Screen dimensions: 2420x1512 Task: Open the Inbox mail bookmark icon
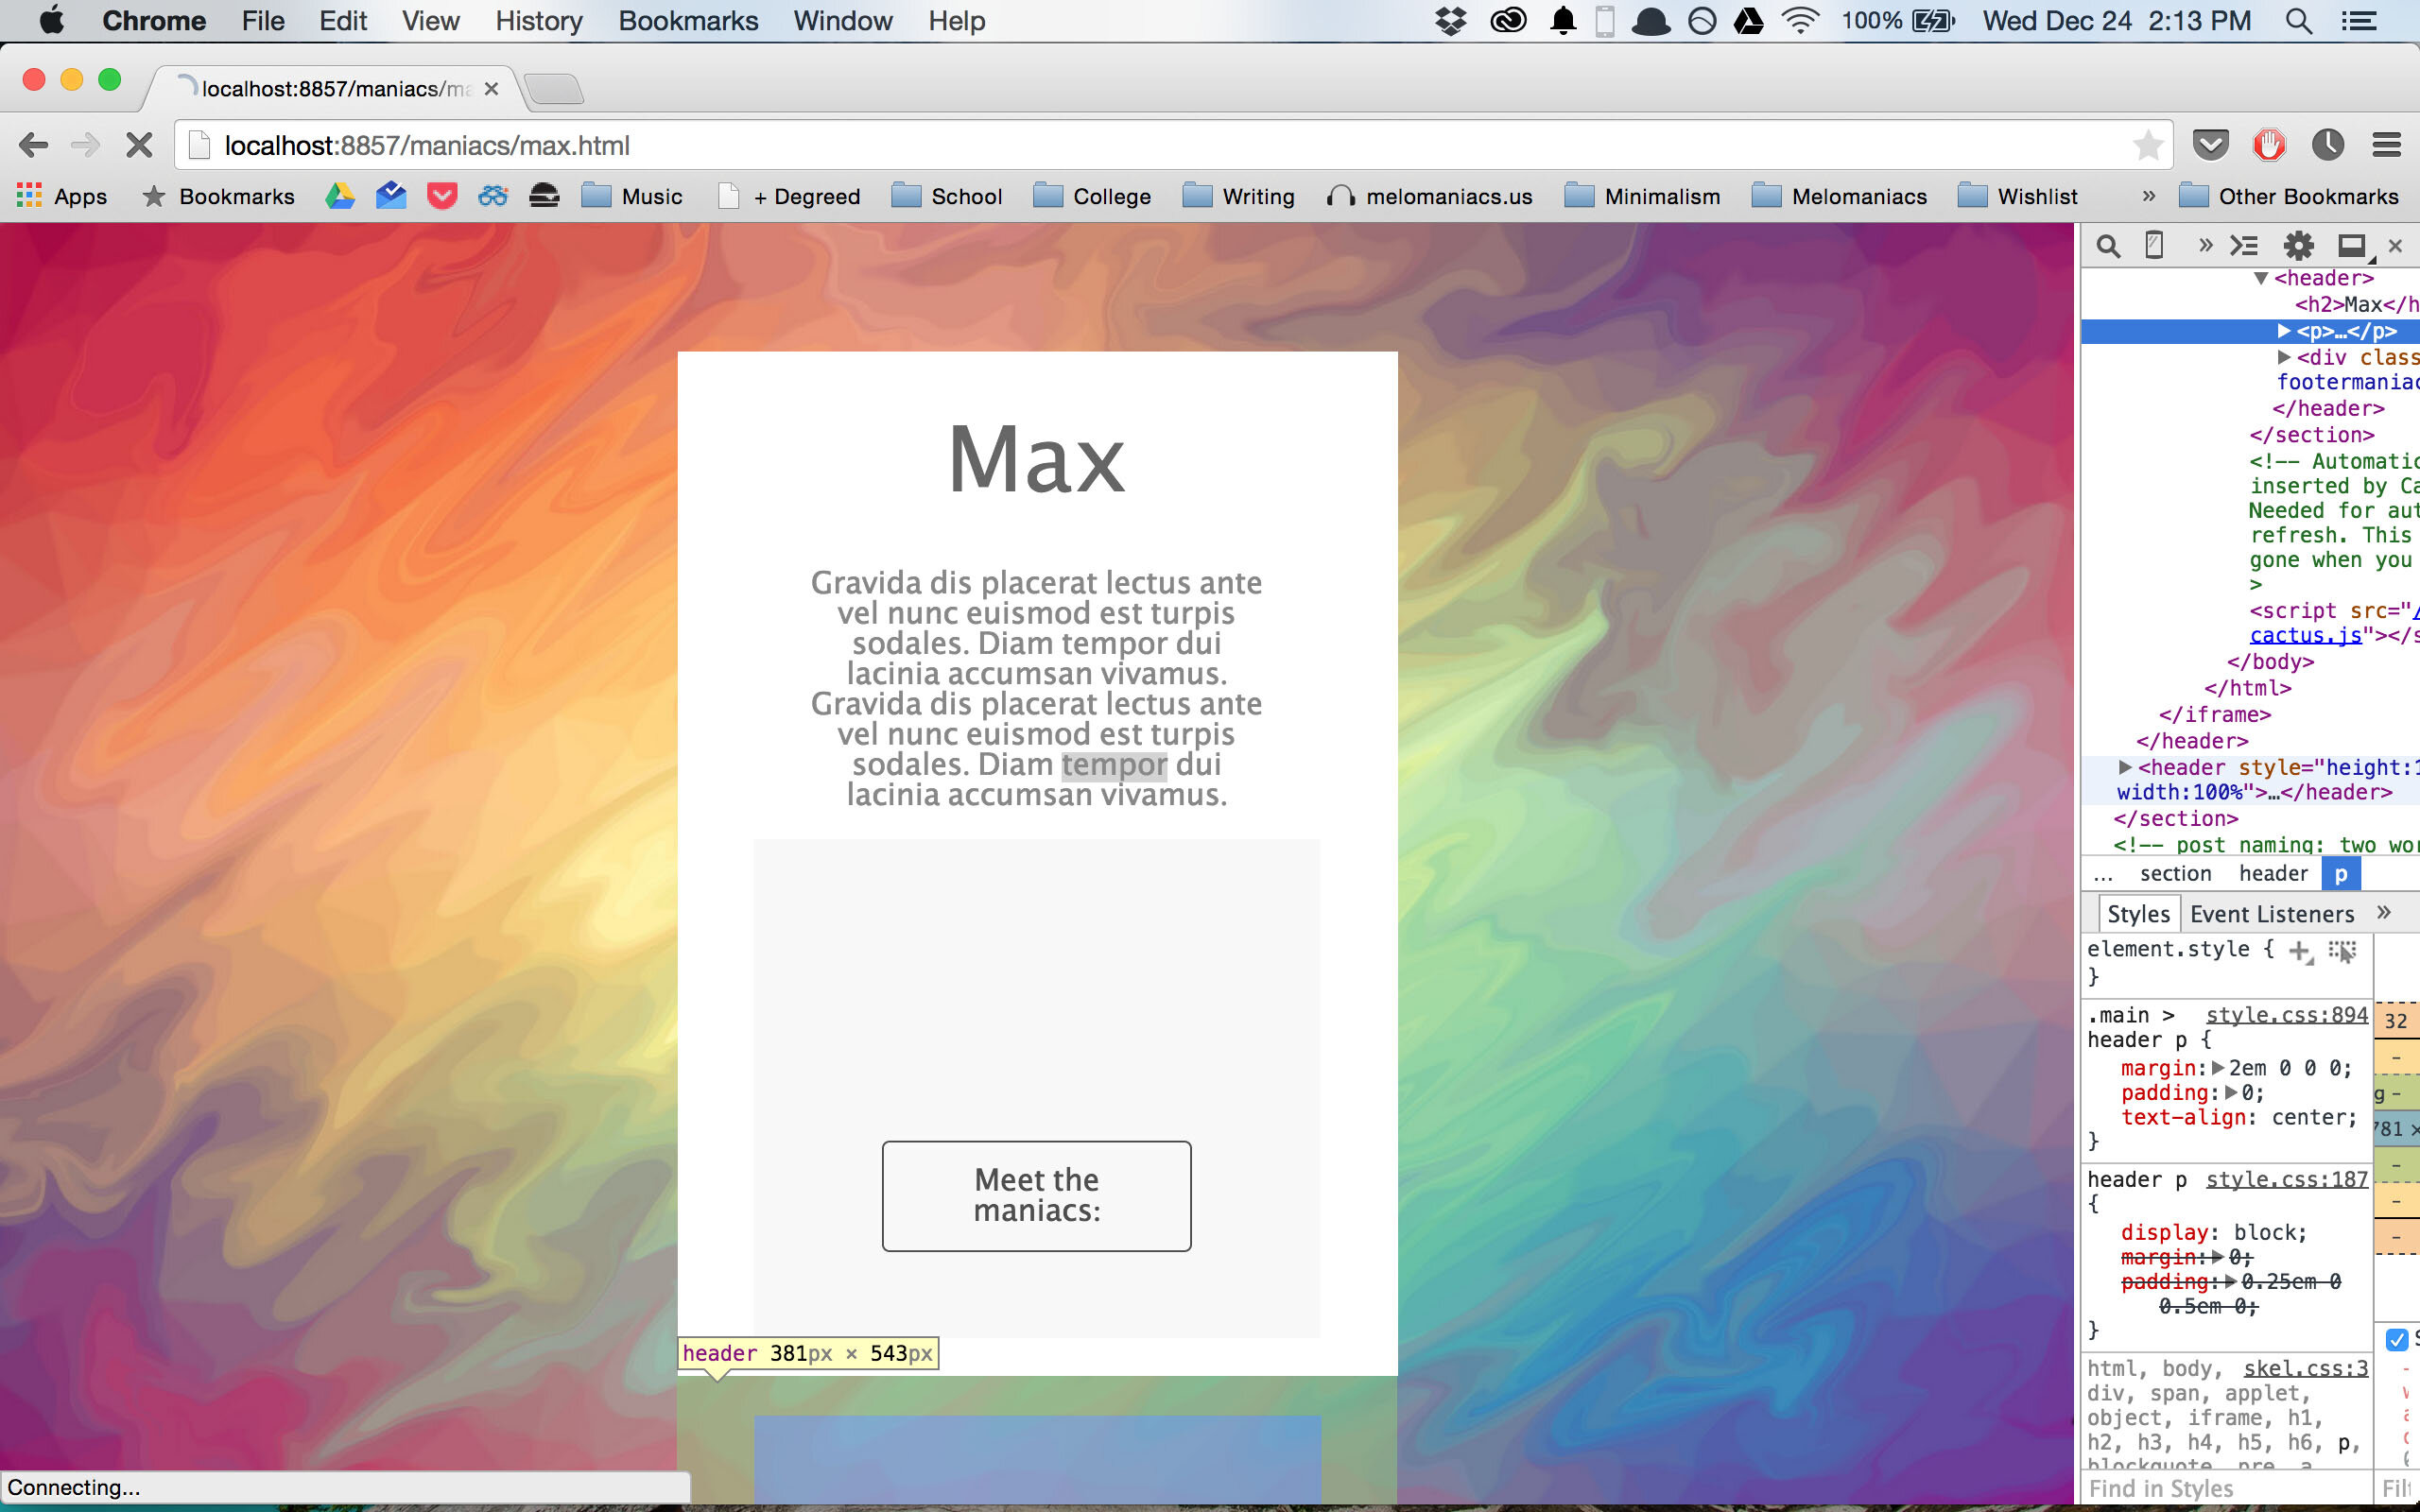tap(391, 196)
